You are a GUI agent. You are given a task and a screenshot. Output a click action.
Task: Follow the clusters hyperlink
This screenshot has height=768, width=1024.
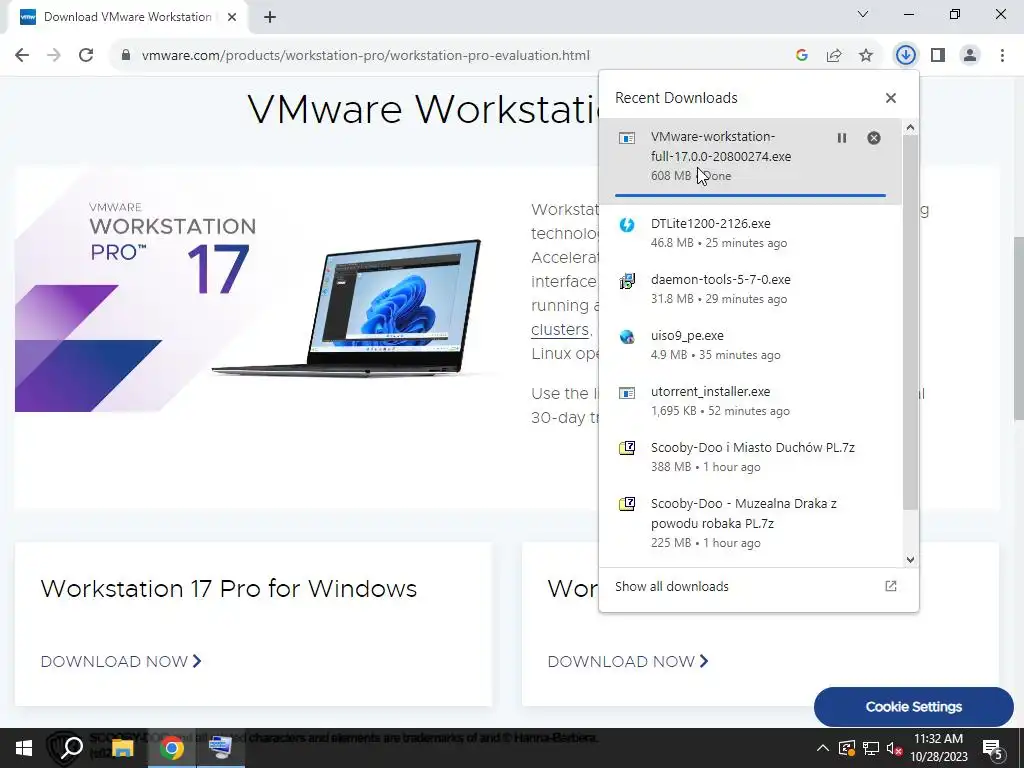tap(560, 330)
